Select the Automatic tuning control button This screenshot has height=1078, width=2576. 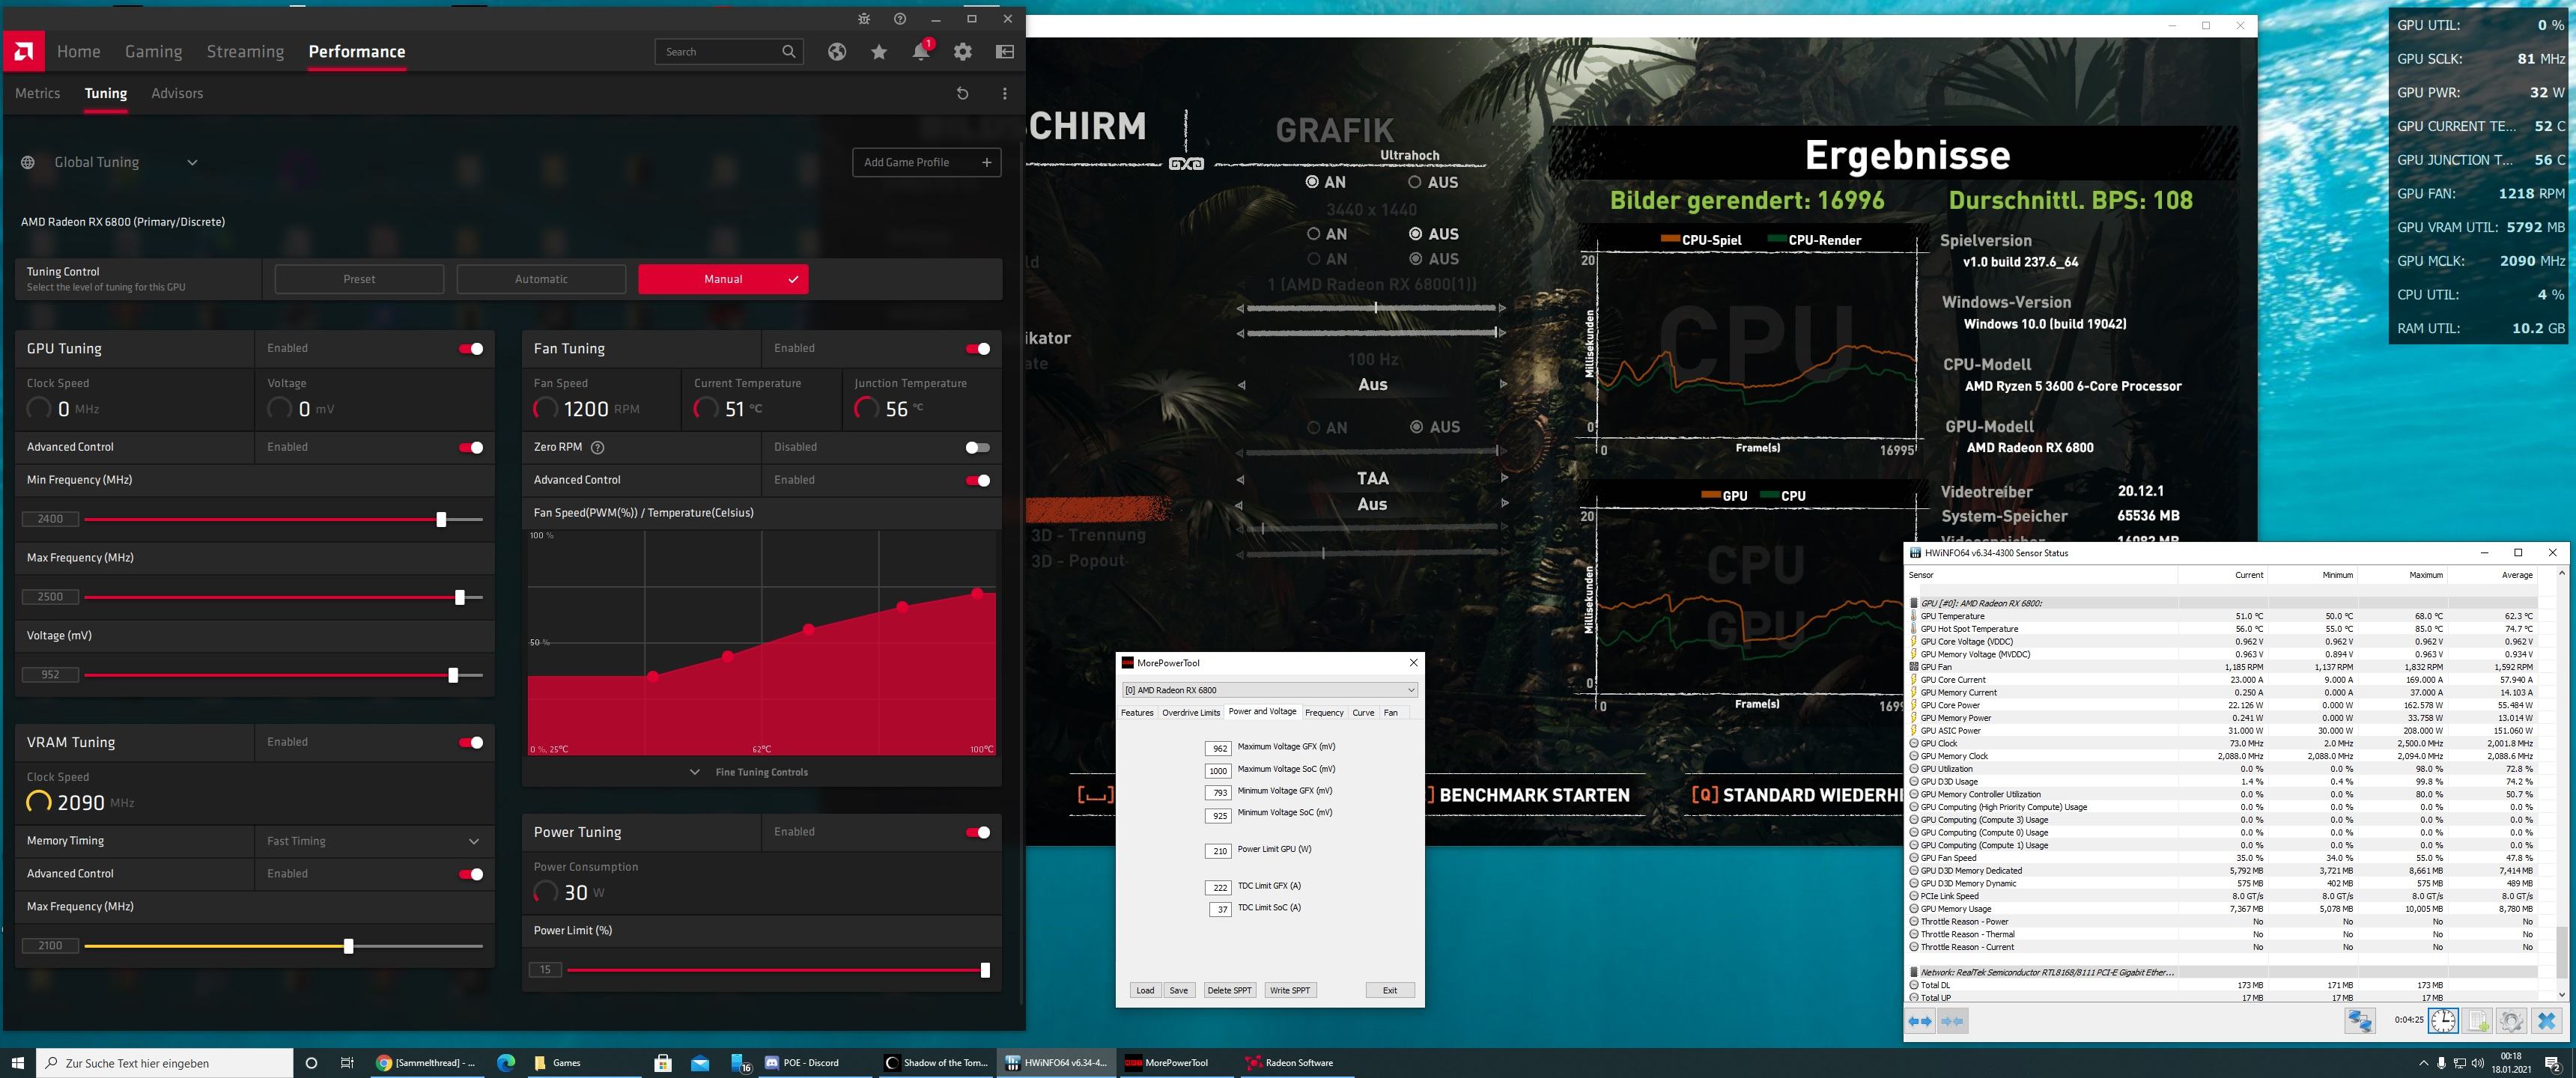[x=541, y=279]
